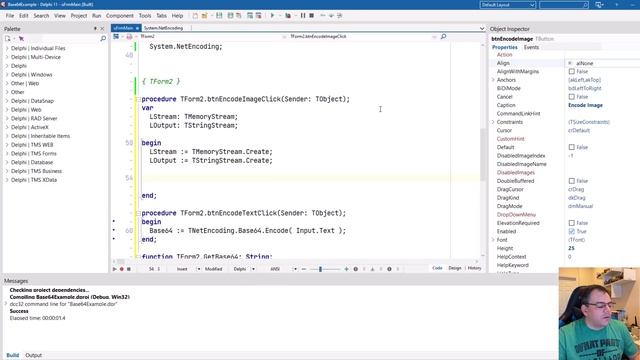Click the New items toolbar icon

[195, 16]
